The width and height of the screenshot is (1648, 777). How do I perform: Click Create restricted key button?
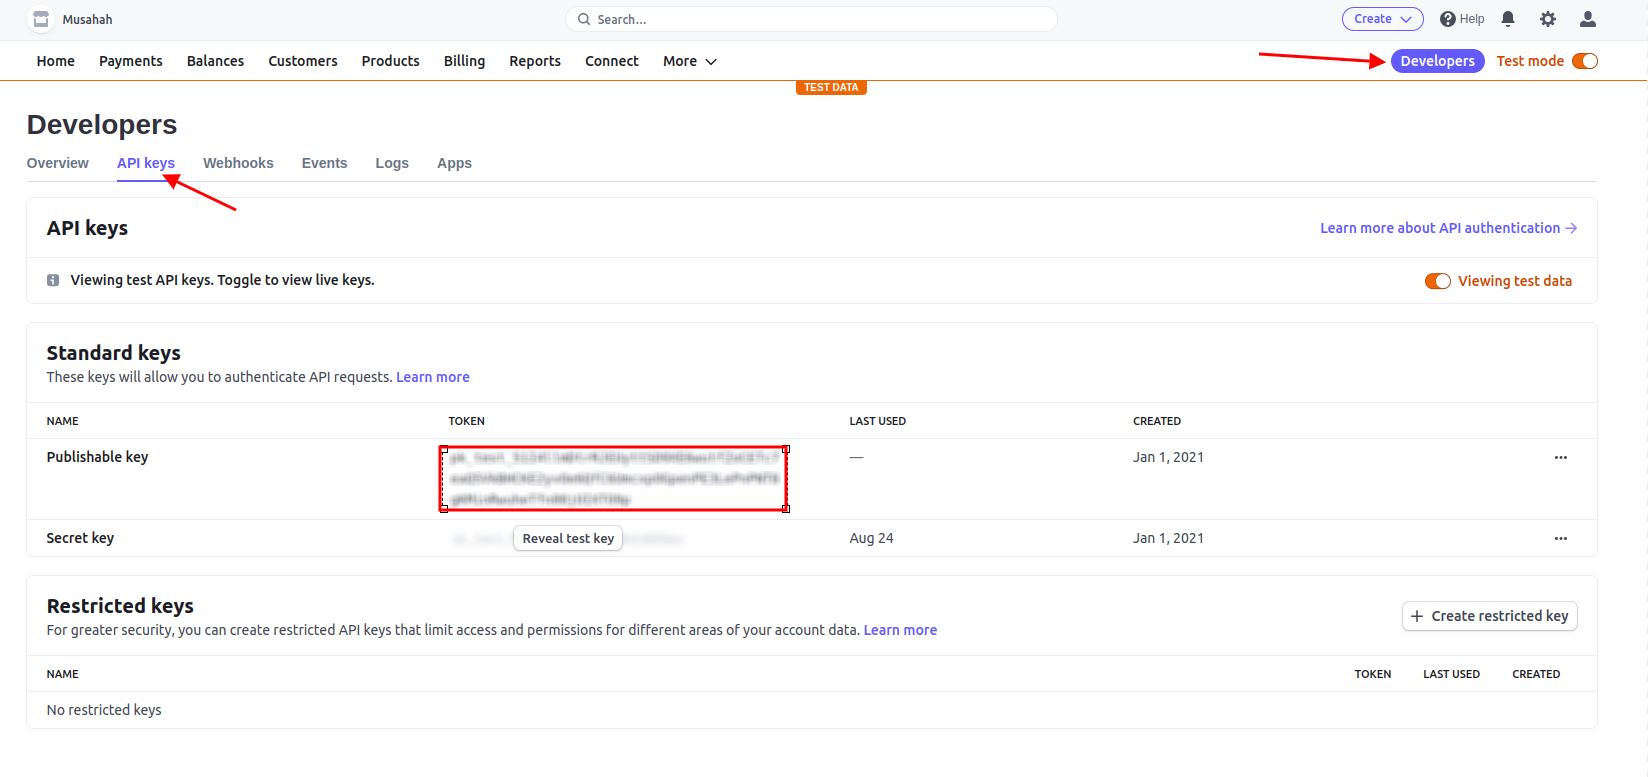pos(1489,616)
